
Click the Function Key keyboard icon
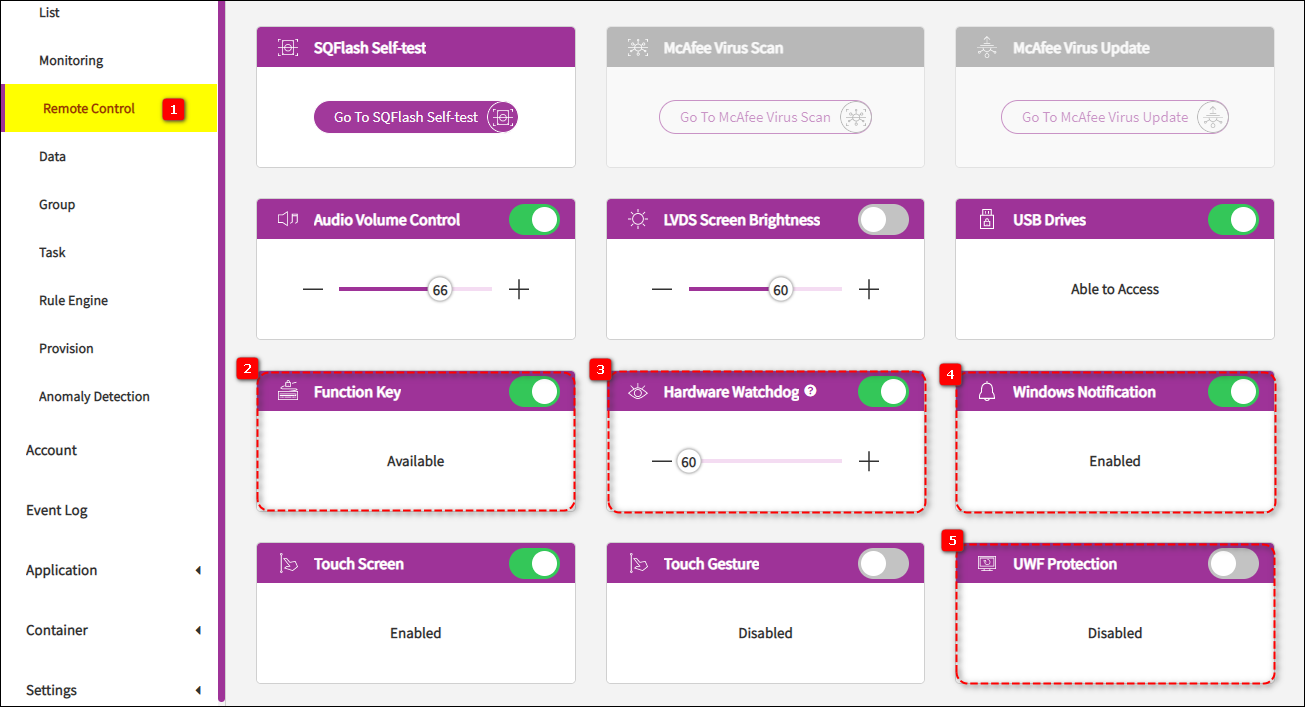point(288,391)
